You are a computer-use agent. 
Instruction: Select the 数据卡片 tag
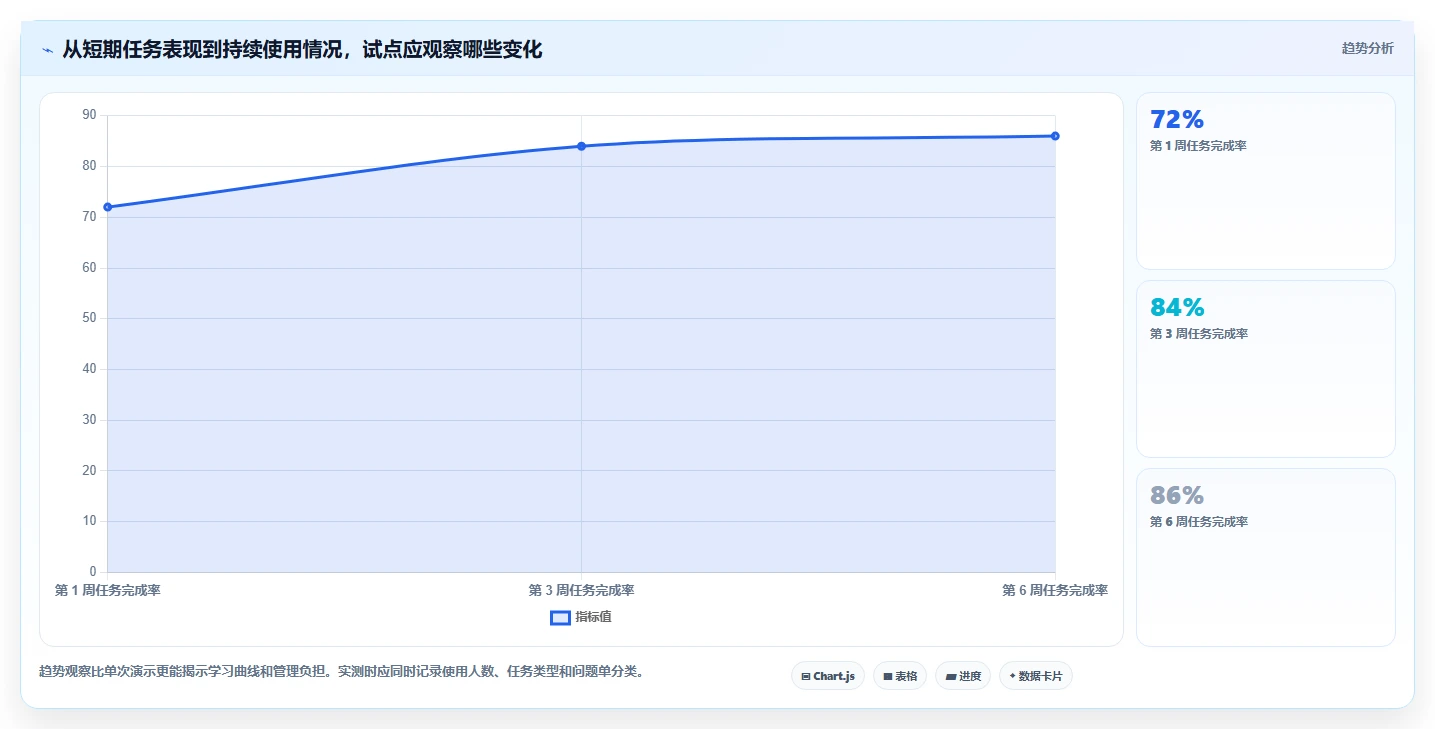click(1035, 676)
